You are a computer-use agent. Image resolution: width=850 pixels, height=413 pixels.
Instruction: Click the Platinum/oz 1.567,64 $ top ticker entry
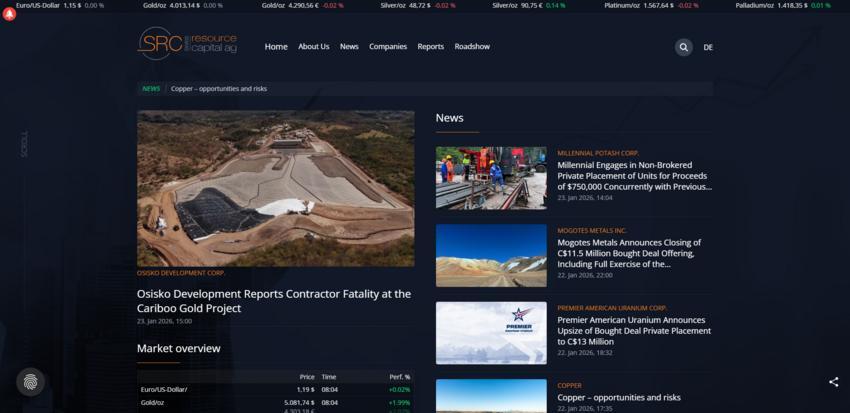tap(652, 5)
